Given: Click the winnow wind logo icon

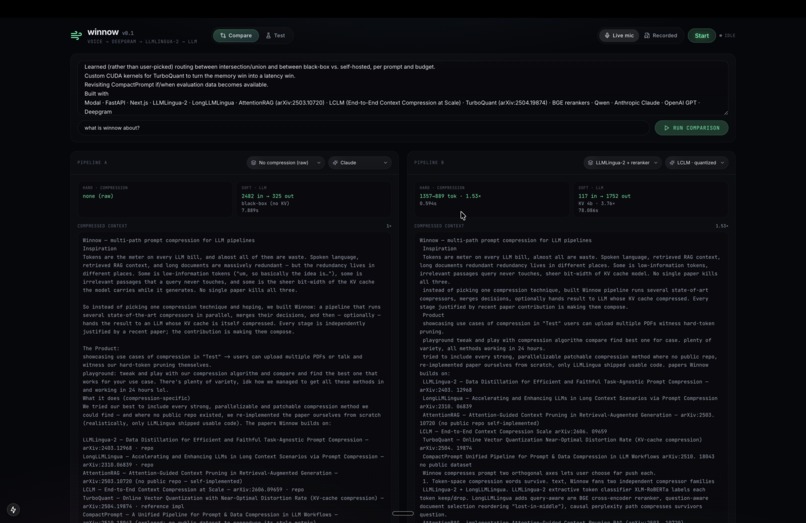Looking at the screenshot, I should (76, 35).
